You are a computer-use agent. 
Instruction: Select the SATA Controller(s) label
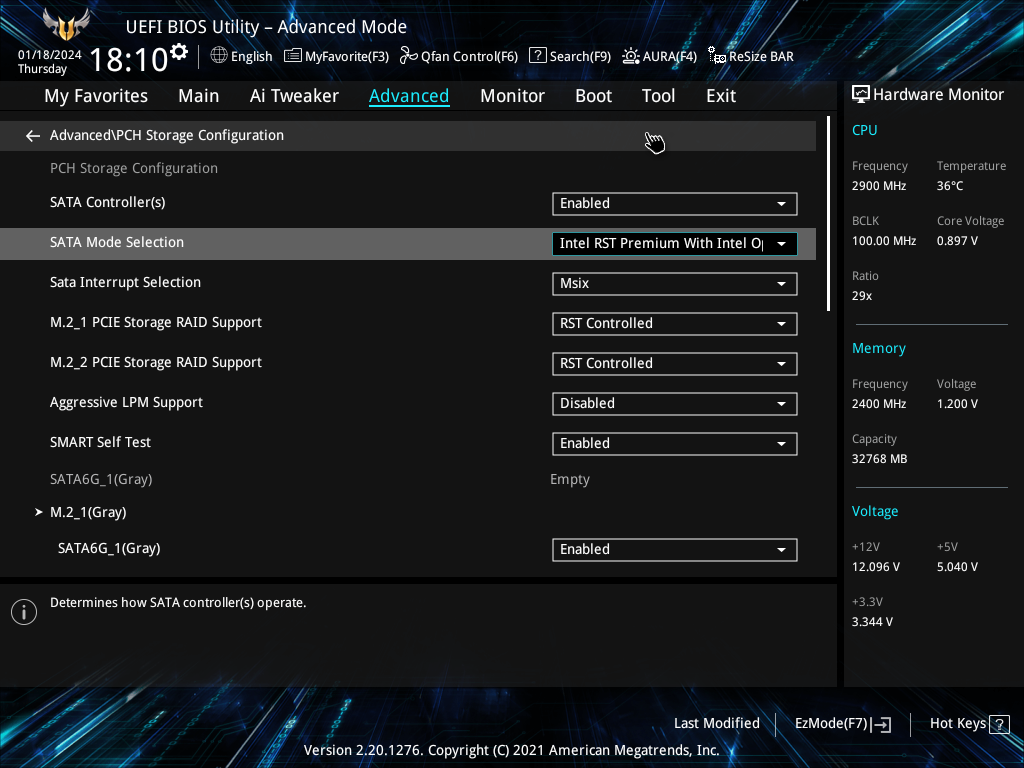point(108,202)
